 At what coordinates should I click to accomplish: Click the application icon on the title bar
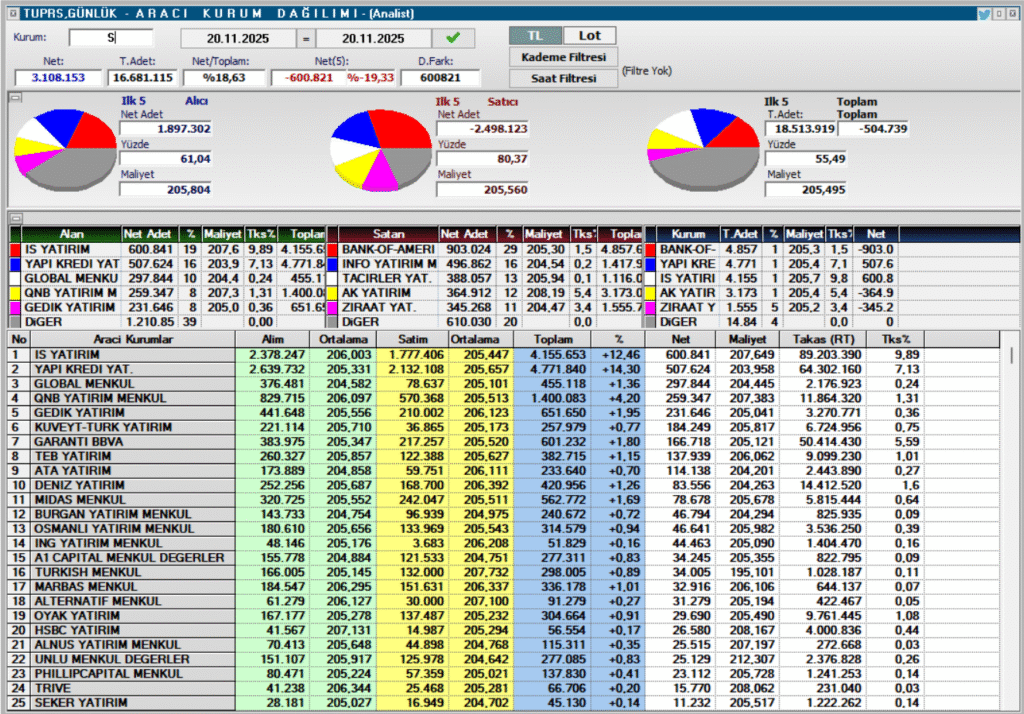[x=12, y=12]
